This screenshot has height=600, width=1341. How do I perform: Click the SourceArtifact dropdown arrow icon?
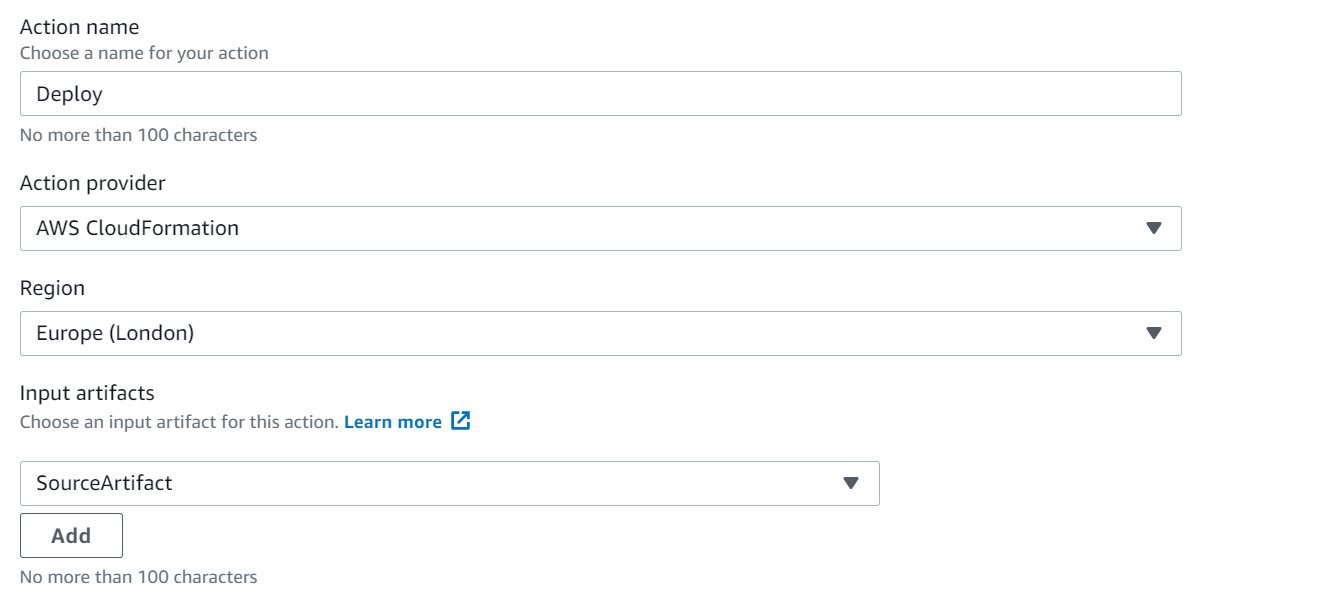tap(851, 483)
